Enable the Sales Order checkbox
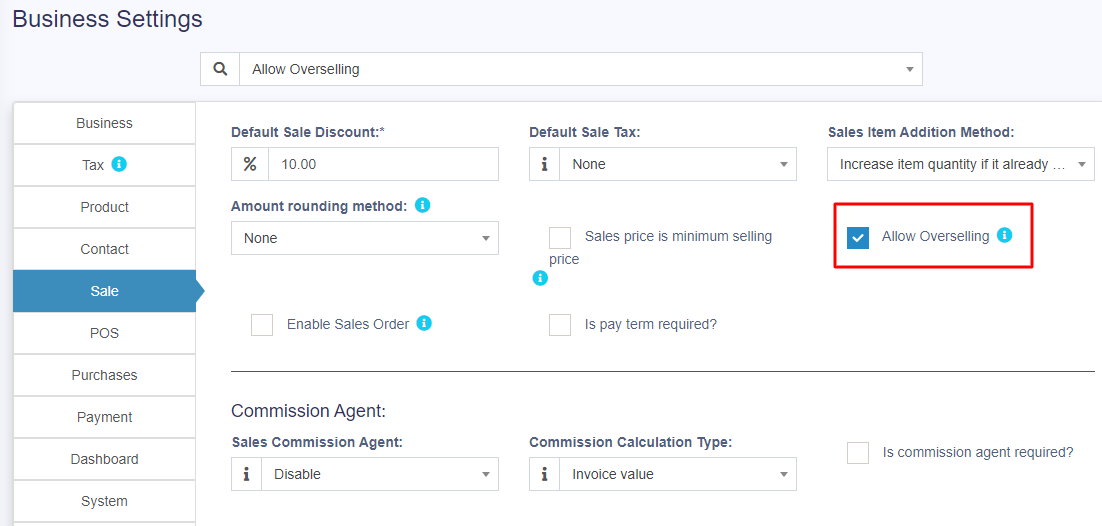Image resolution: width=1102 pixels, height=526 pixels. point(262,325)
